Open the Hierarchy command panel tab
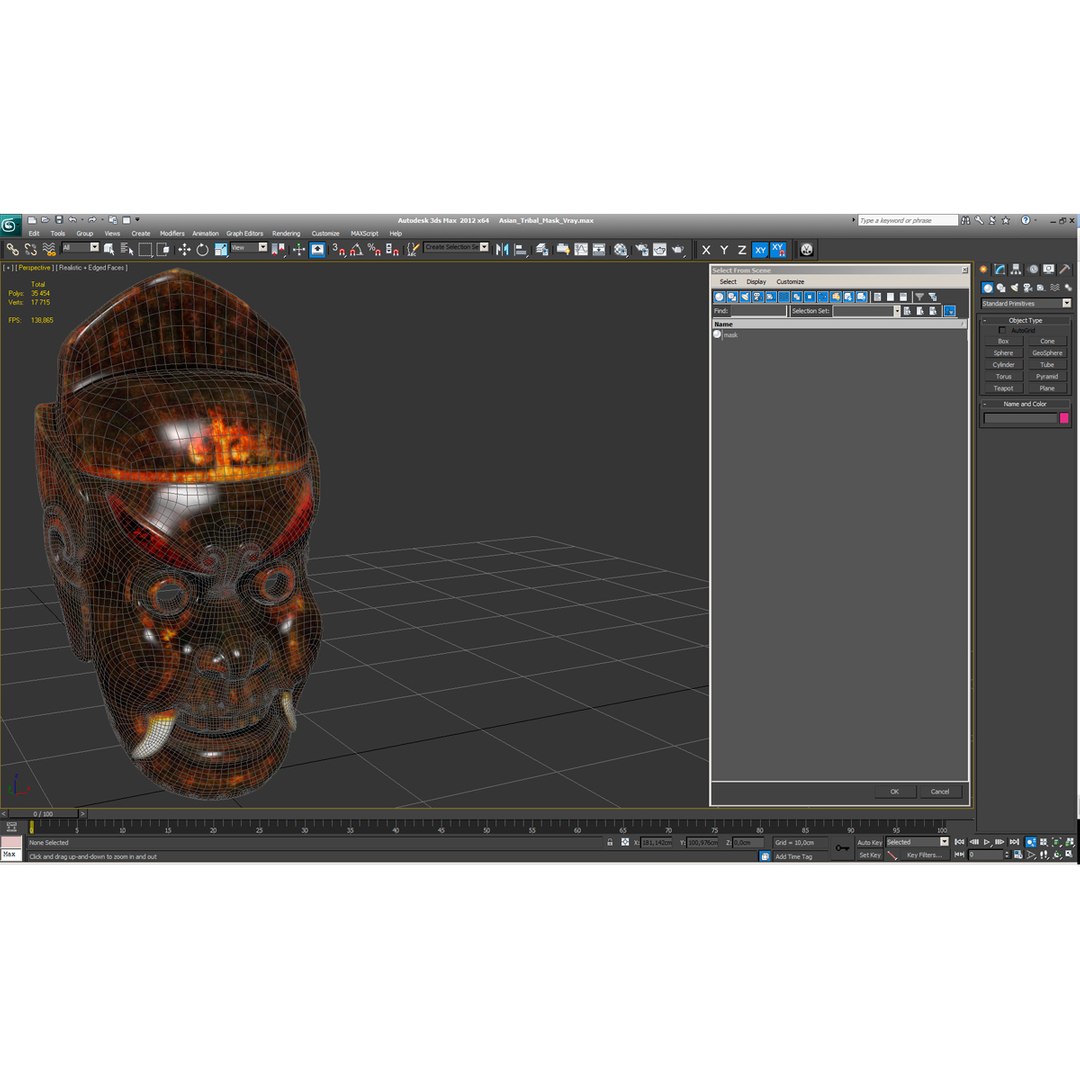Image resolution: width=1080 pixels, height=1080 pixels. 1016,269
